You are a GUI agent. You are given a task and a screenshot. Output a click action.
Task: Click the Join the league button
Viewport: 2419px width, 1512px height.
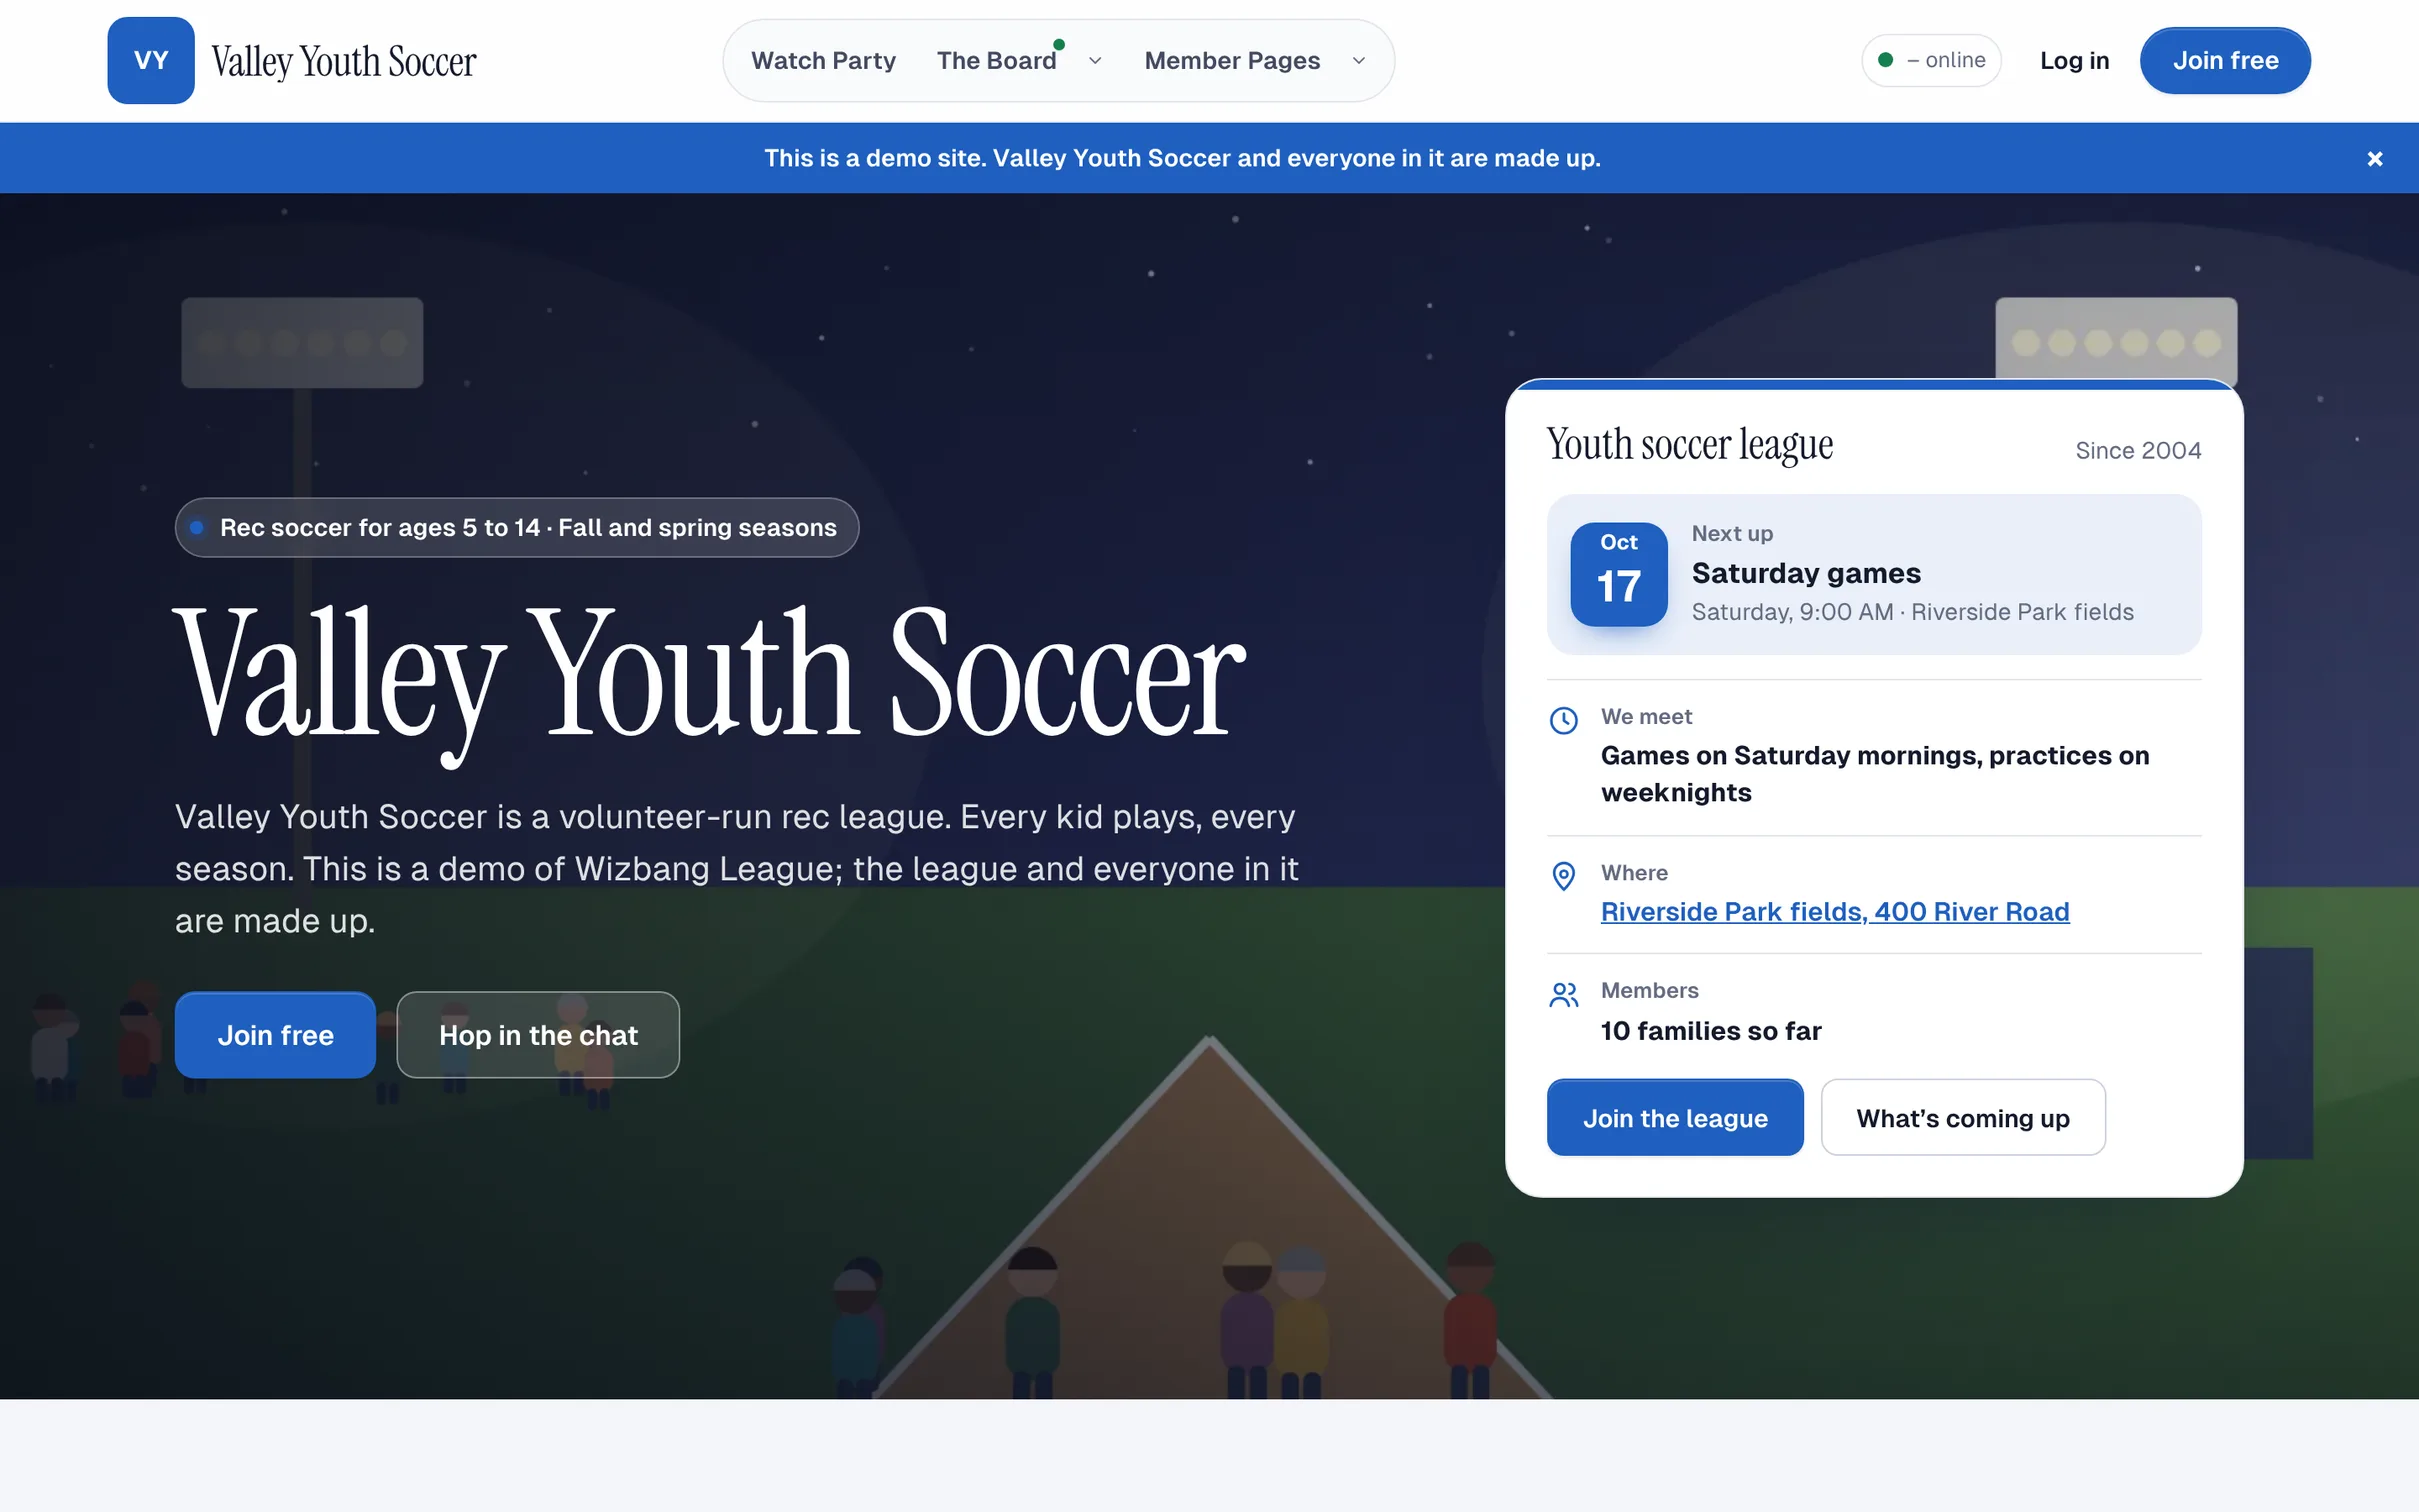tap(1675, 1118)
